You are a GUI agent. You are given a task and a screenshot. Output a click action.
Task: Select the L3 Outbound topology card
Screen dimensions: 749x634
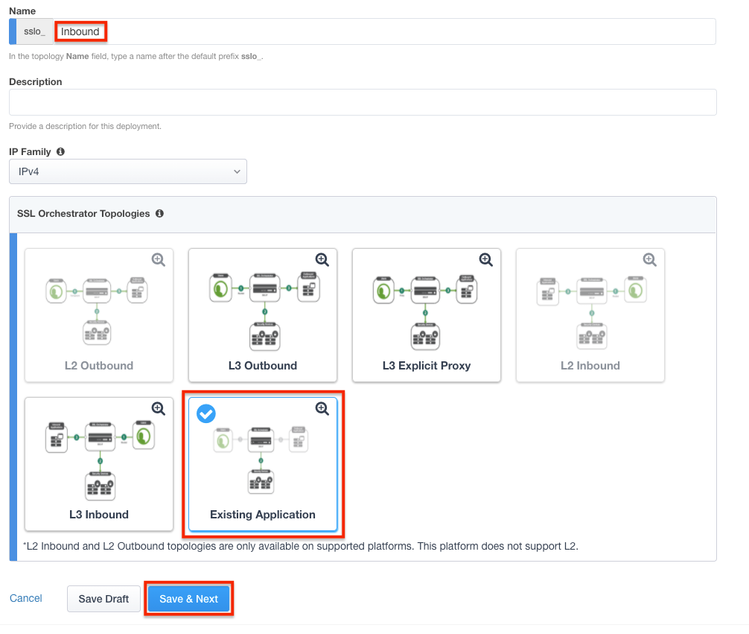(x=263, y=315)
